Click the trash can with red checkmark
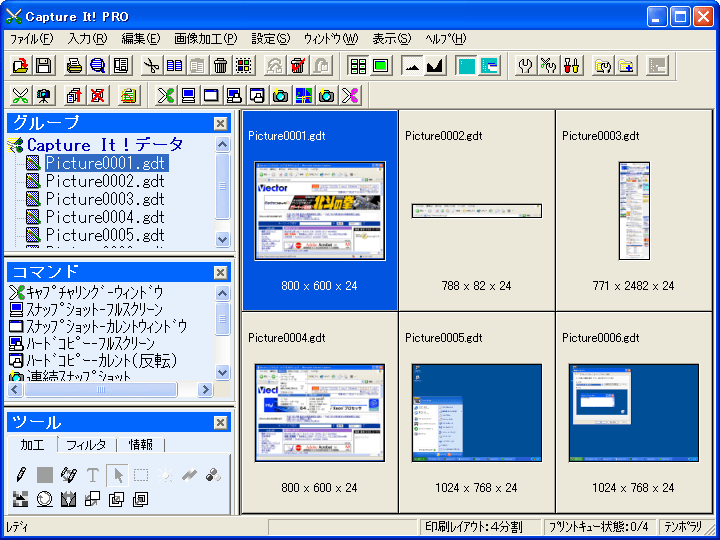 pyautogui.click(x=298, y=66)
